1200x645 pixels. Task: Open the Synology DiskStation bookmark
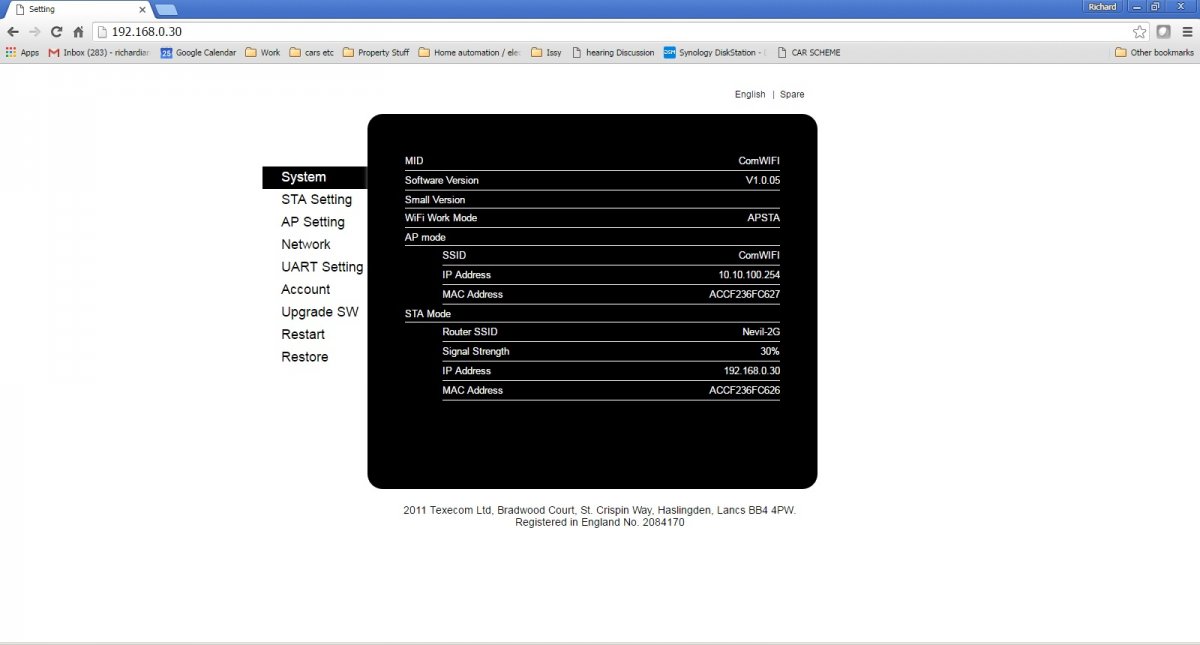pos(714,53)
